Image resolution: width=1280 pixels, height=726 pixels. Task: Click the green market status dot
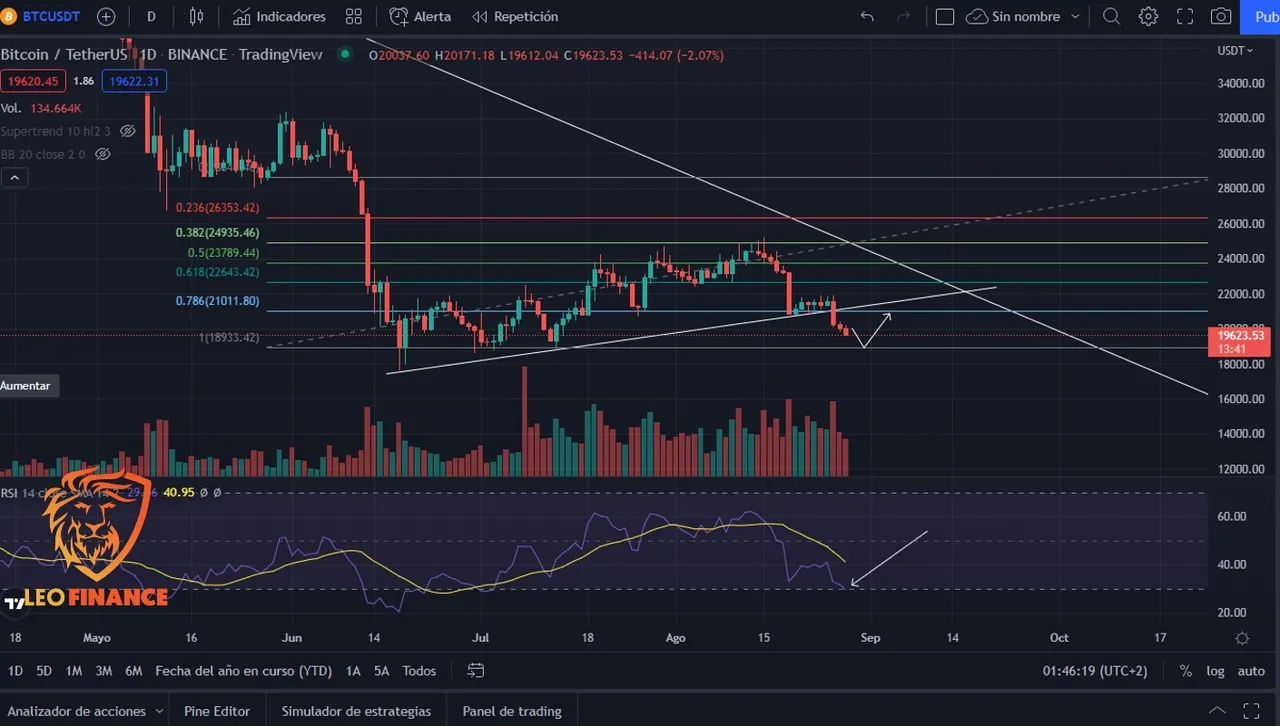[x=345, y=54]
